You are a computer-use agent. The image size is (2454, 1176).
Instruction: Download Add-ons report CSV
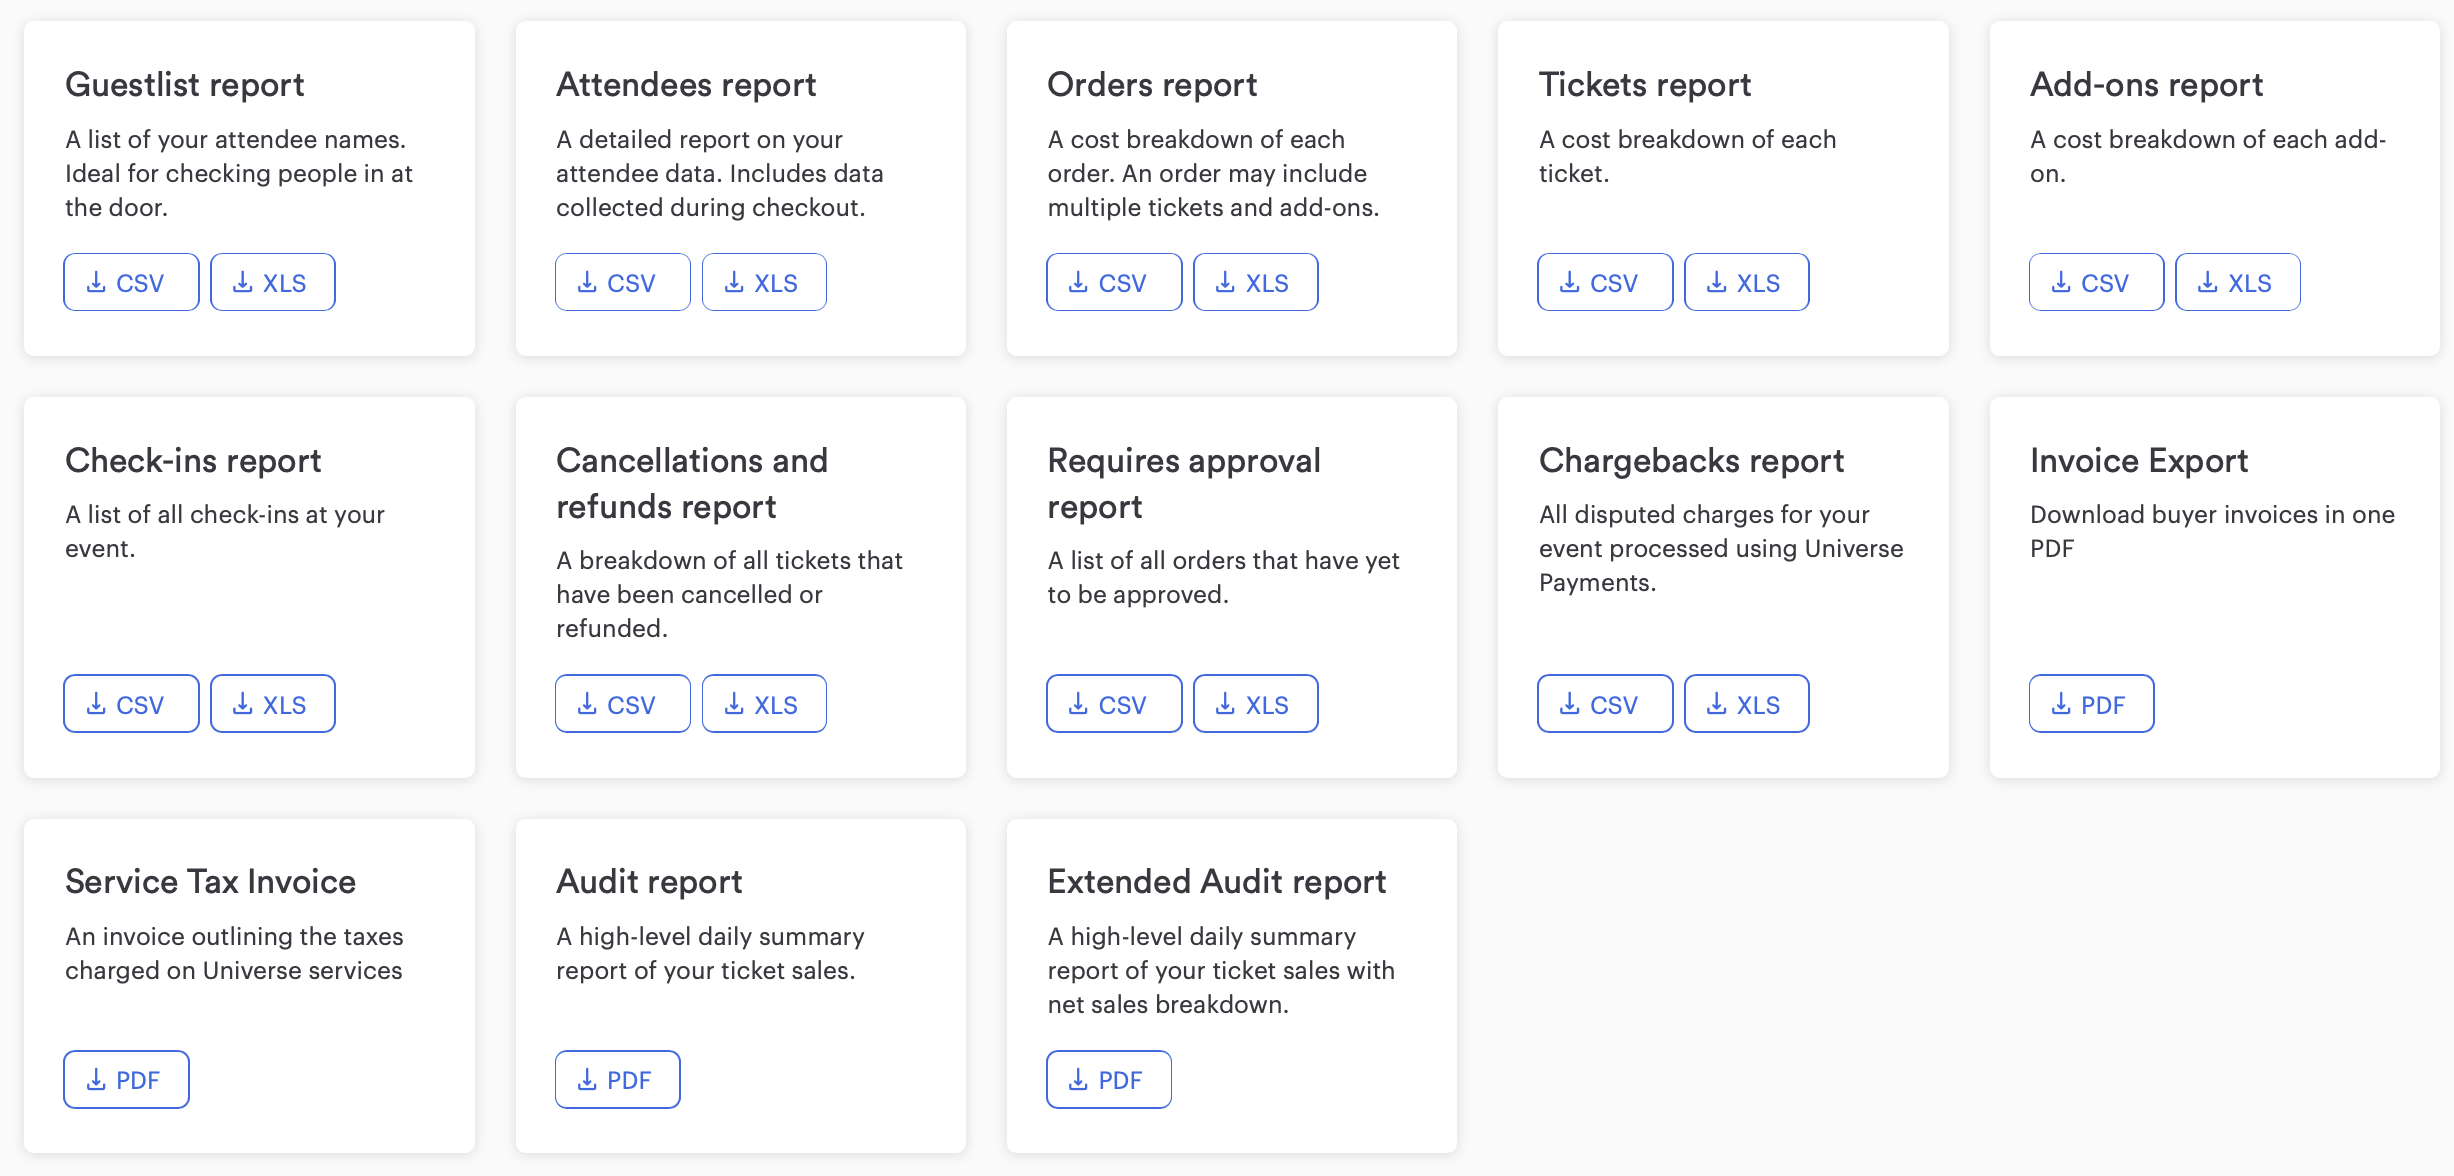click(2096, 283)
